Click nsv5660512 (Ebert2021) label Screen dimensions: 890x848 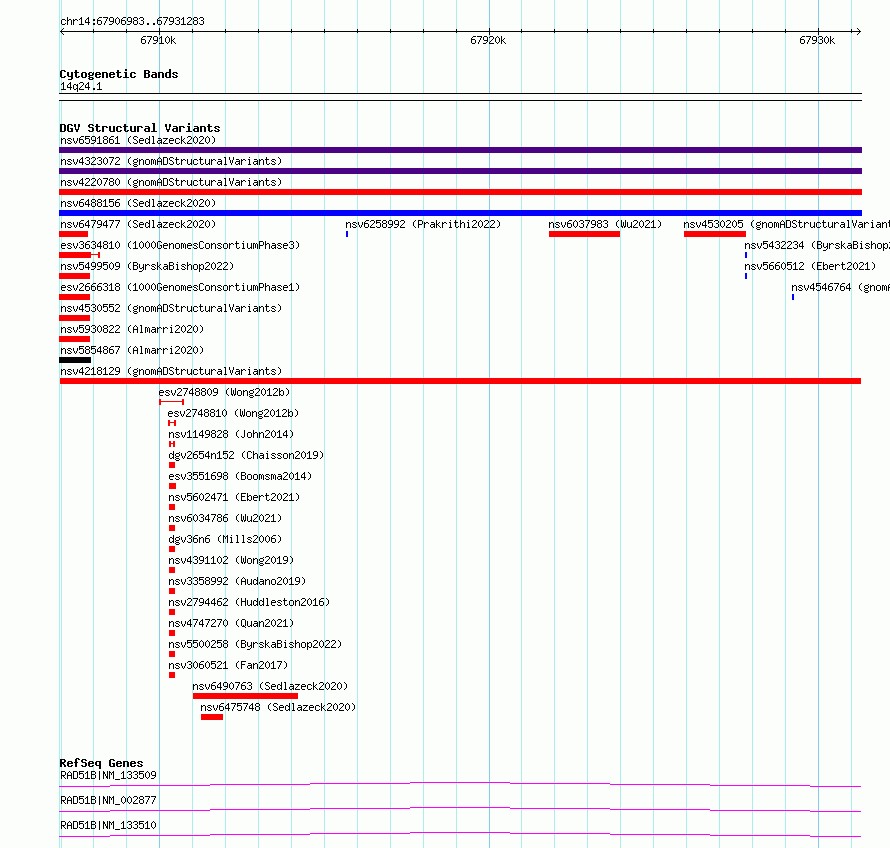pyautogui.click(x=810, y=266)
